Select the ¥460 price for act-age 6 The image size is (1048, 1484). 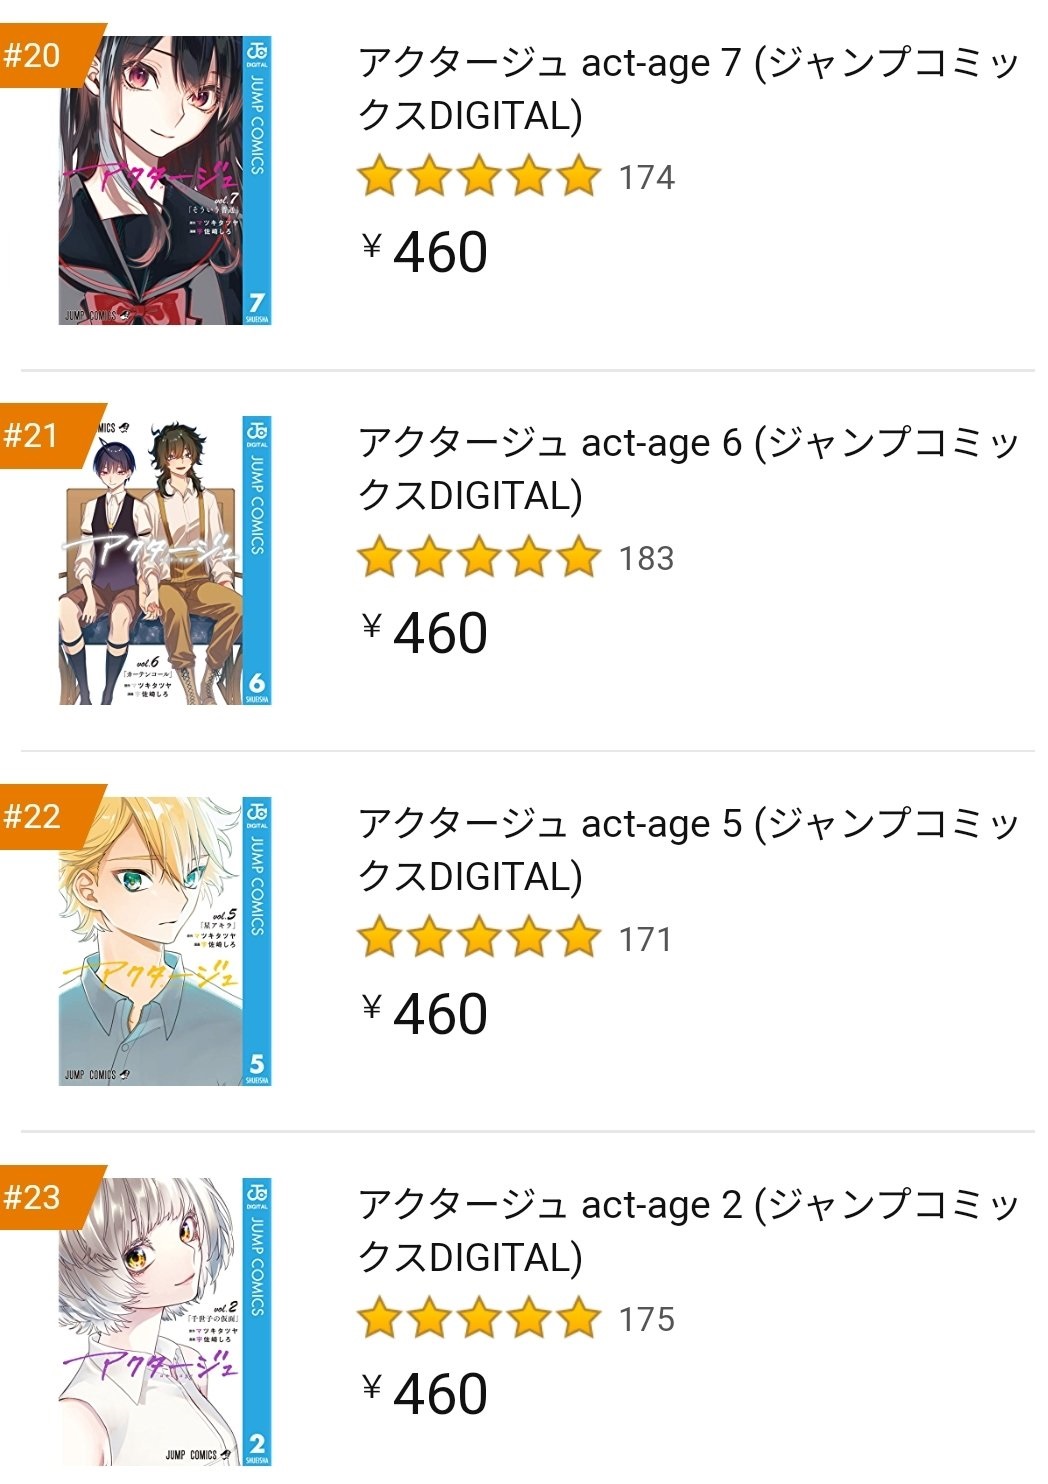pos(425,632)
